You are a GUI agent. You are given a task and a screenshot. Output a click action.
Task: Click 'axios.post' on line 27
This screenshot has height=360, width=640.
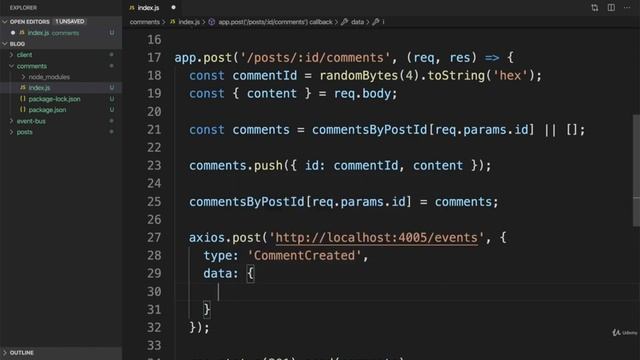point(224,238)
